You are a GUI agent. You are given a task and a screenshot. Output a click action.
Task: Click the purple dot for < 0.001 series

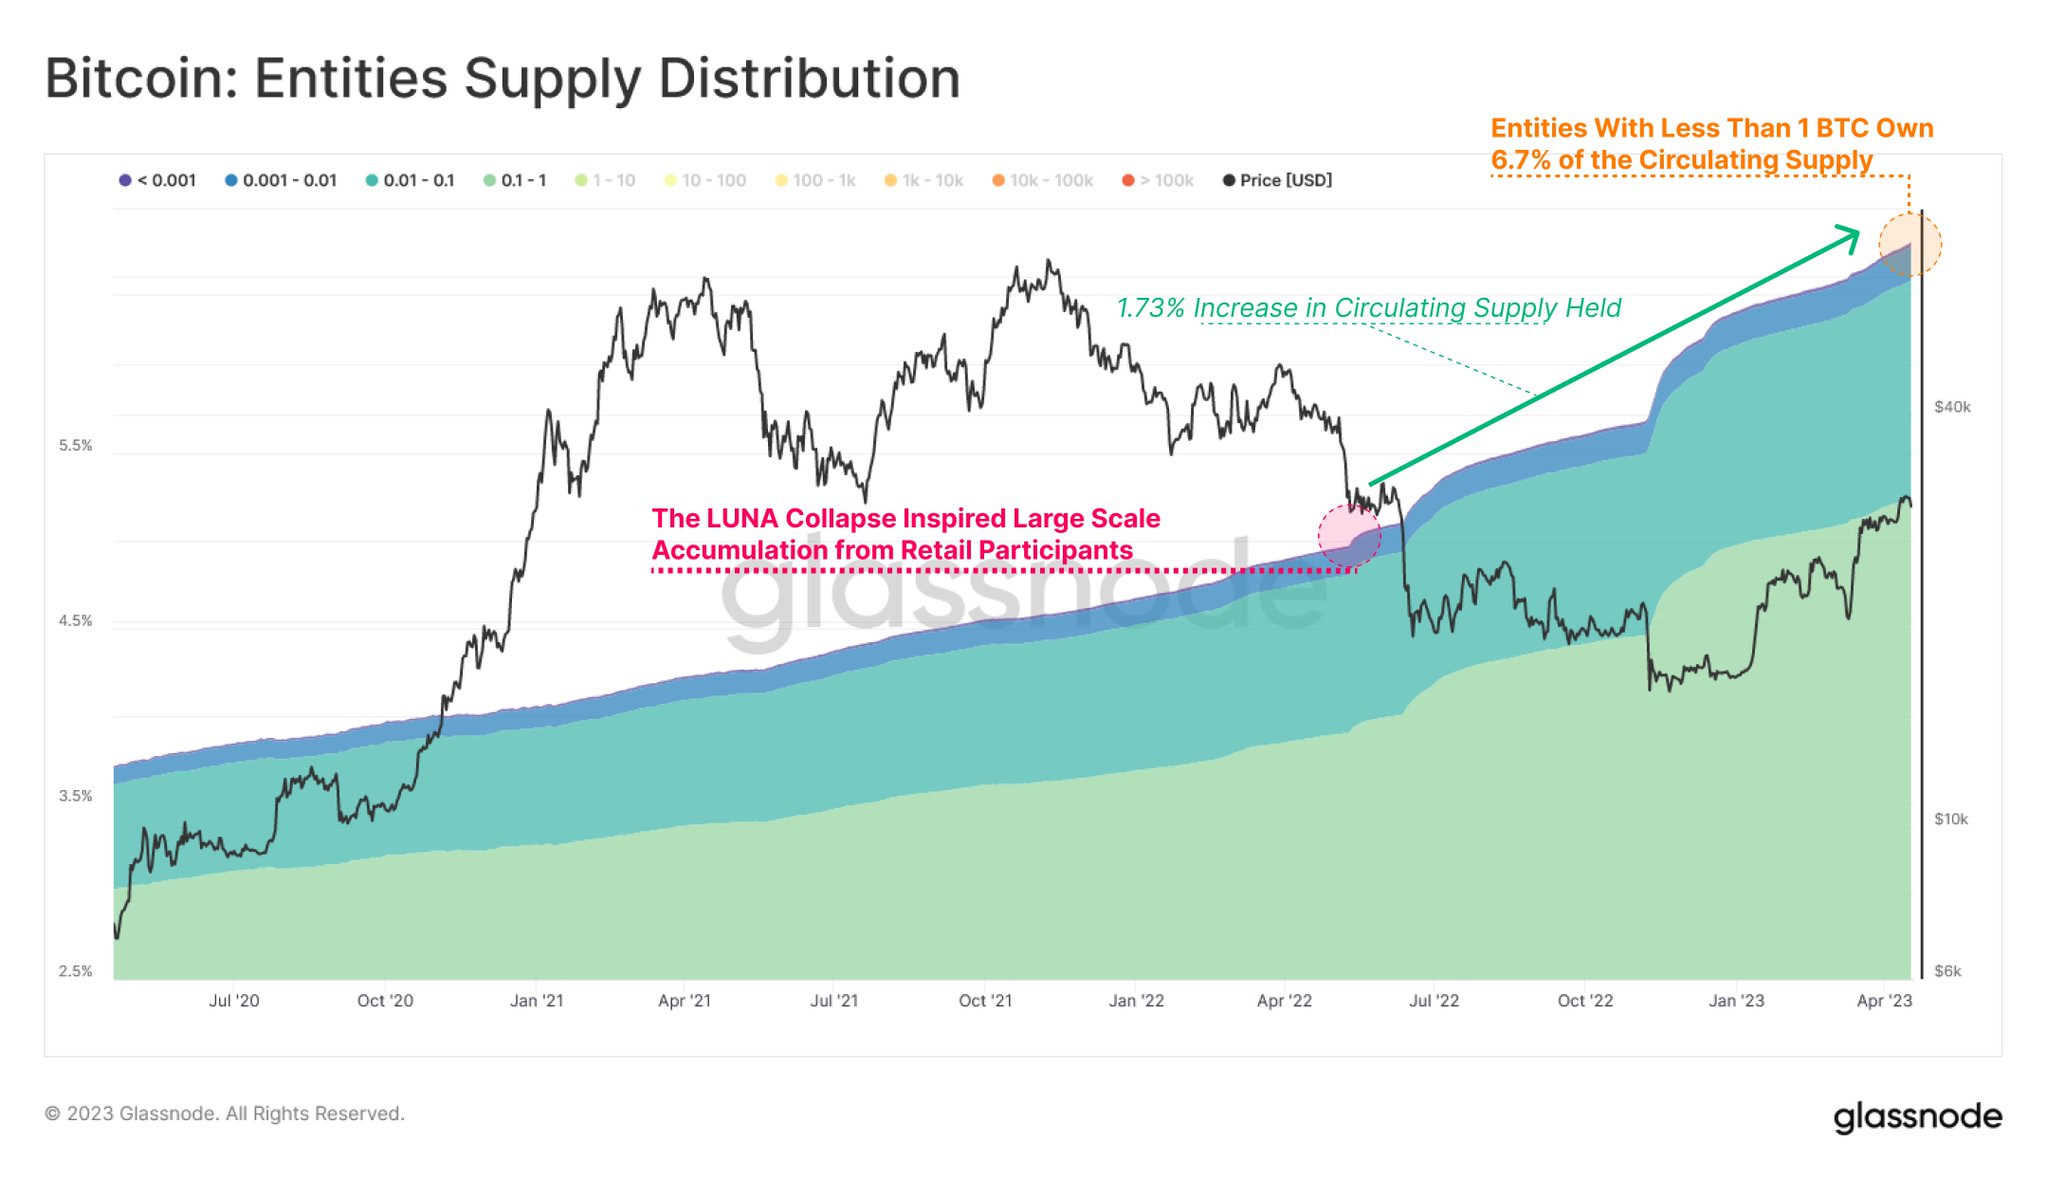[x=125, y=180]
